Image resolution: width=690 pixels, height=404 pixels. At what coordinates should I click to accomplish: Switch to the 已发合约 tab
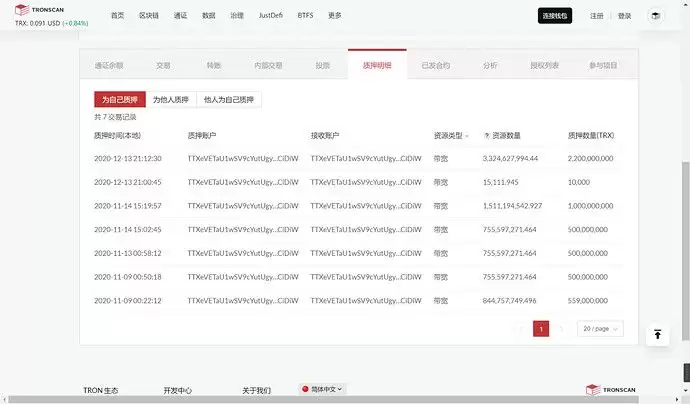(436, 65)
